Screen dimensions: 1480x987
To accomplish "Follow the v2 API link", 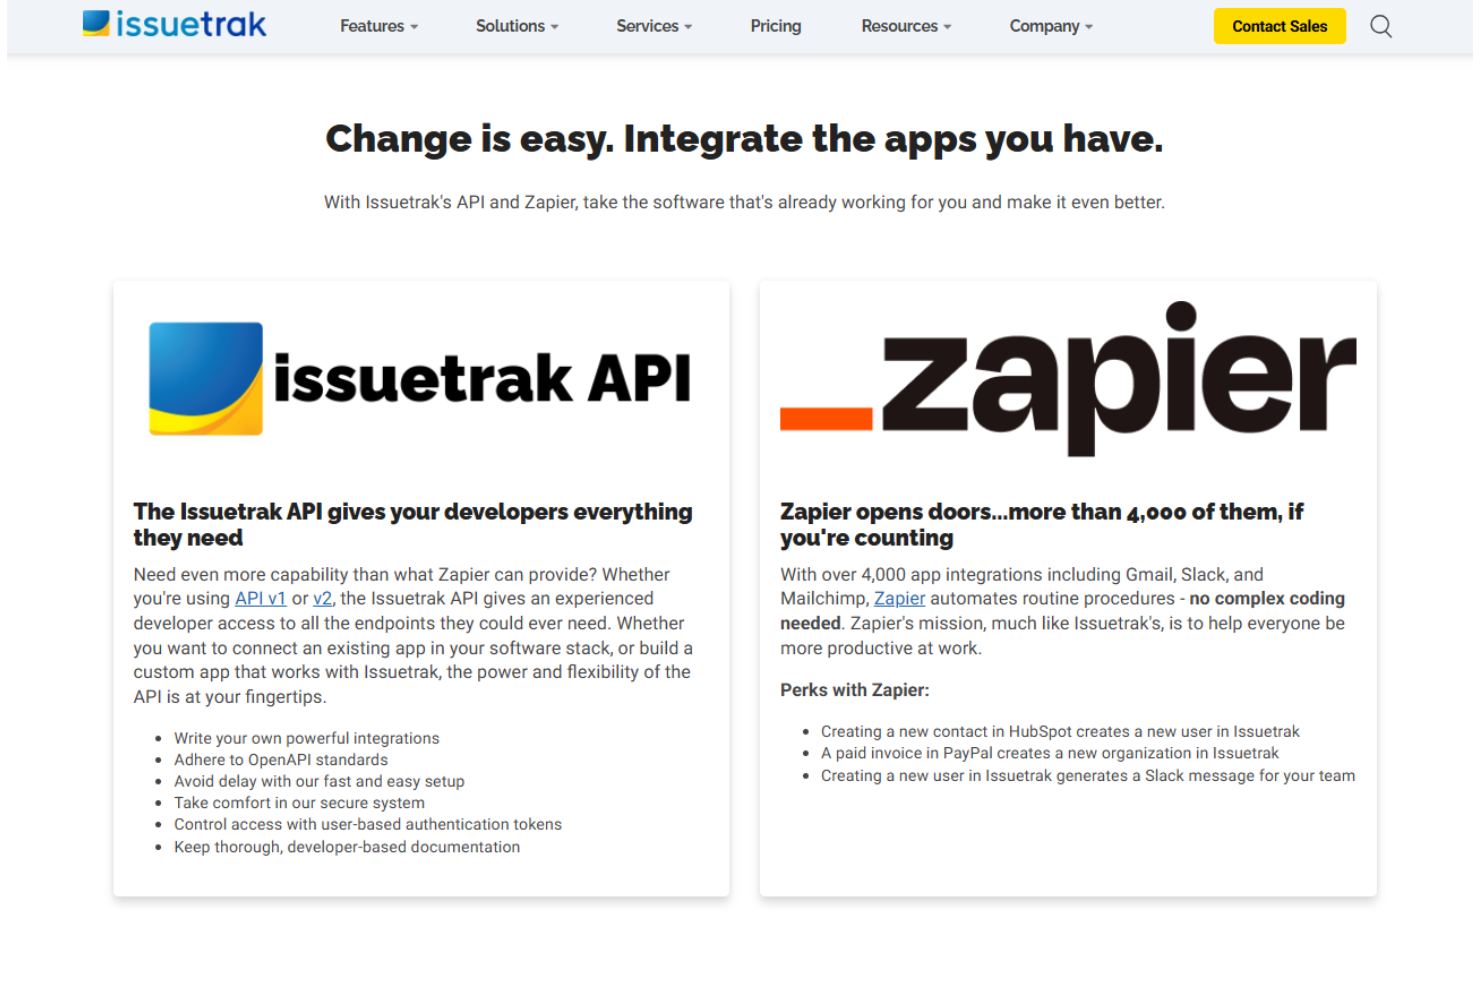I will click(322, 598).
